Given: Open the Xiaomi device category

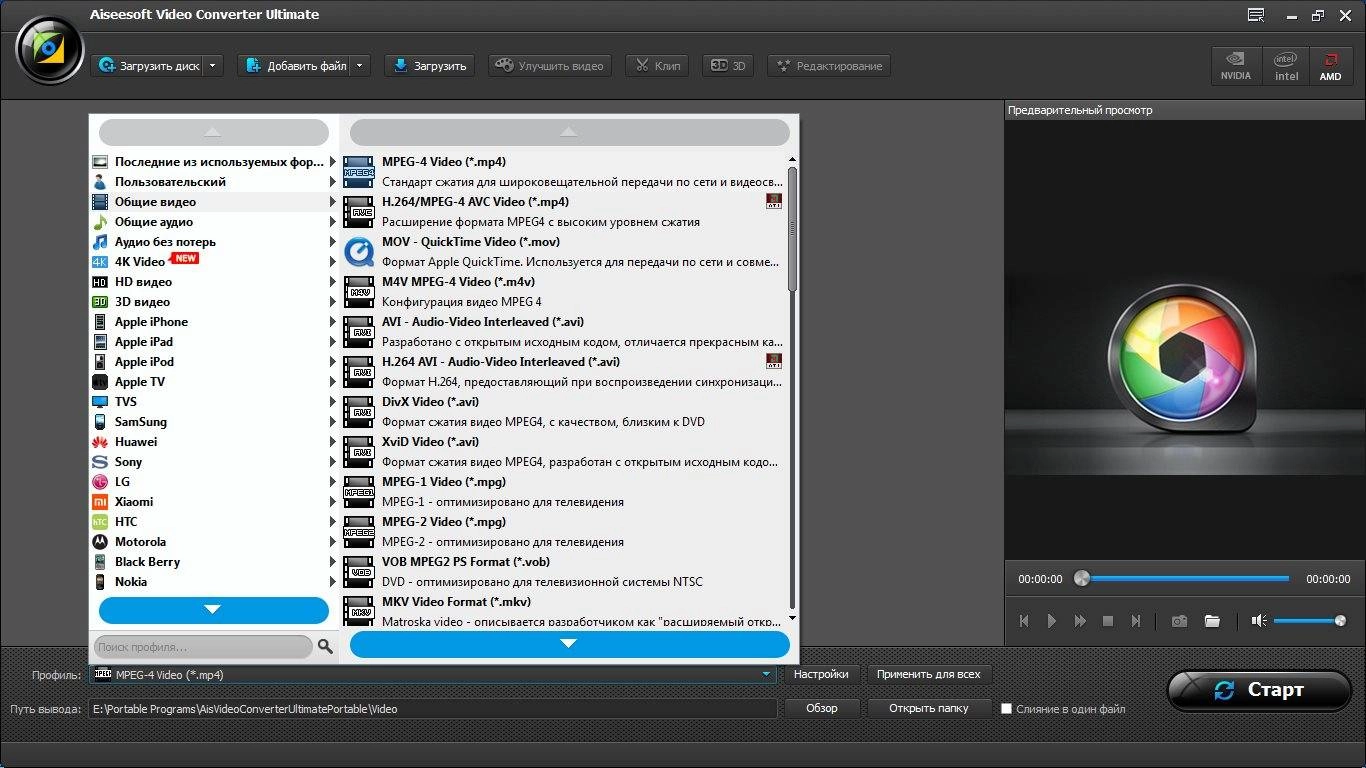Looking at the screenshot, I should click(x=214, y=502).
